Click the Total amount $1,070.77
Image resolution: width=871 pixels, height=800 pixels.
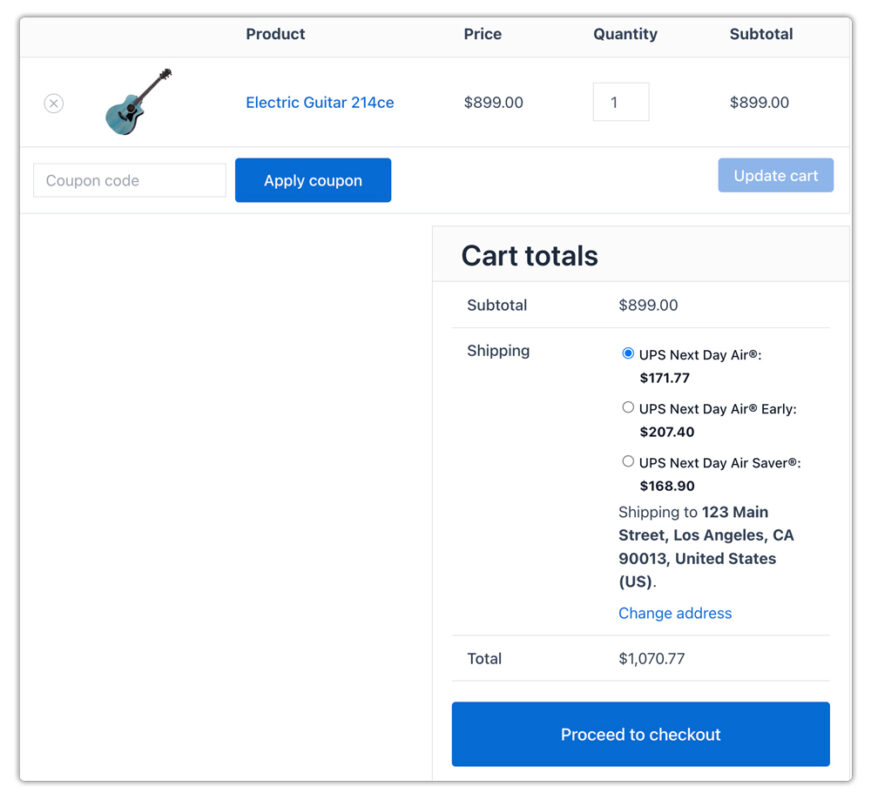[x=649, y=659]
